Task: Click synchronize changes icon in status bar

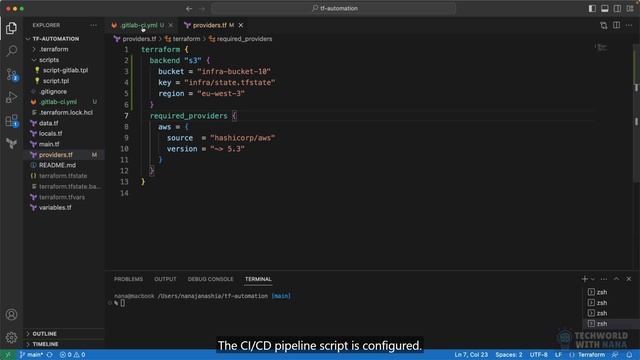Action: coord(50,355)
